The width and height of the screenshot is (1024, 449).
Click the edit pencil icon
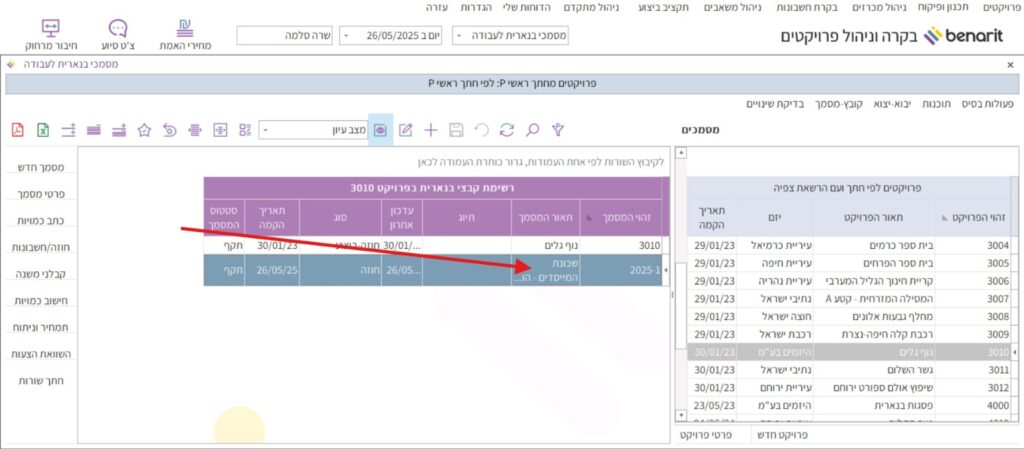pos(405,130)
